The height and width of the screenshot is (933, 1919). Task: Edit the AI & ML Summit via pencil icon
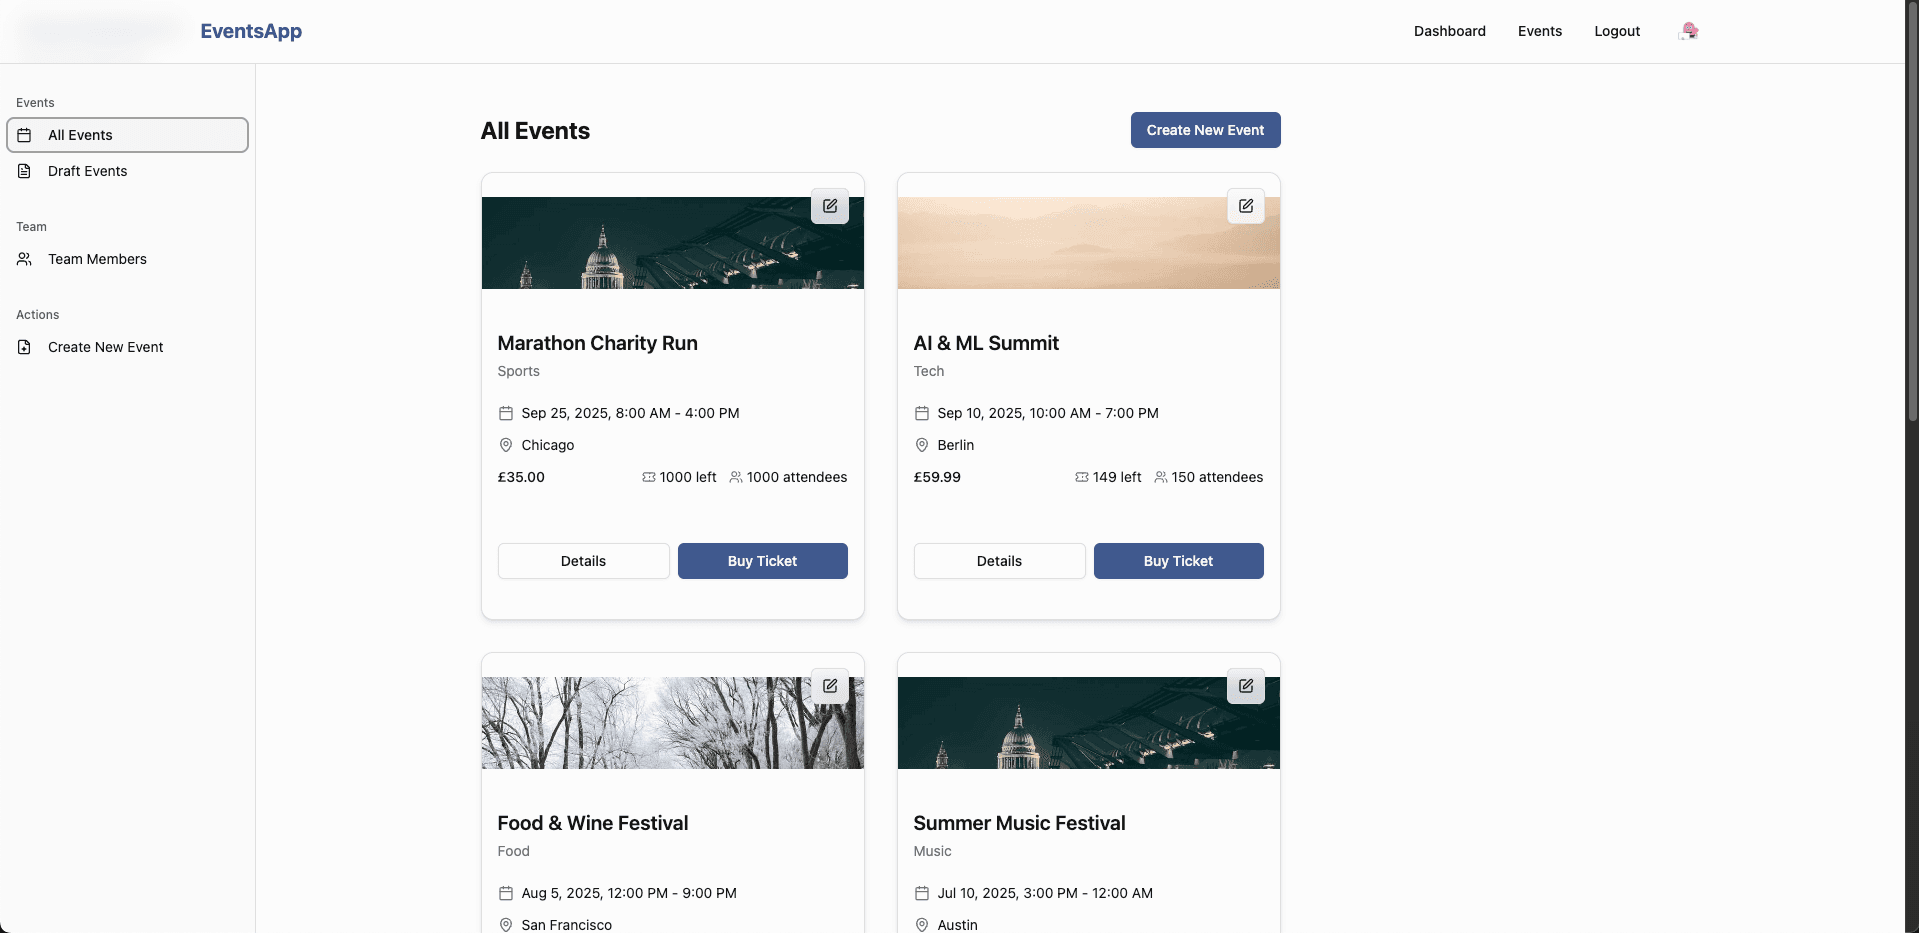[1246, 206]
